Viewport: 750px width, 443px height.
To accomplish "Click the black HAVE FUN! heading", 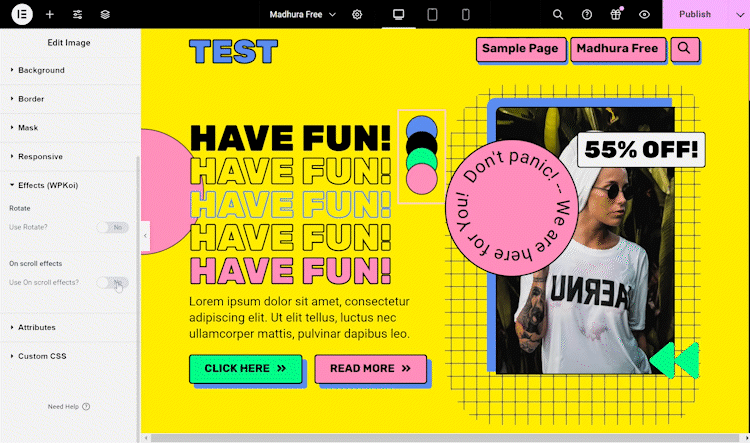I will [x=290, y=138].
